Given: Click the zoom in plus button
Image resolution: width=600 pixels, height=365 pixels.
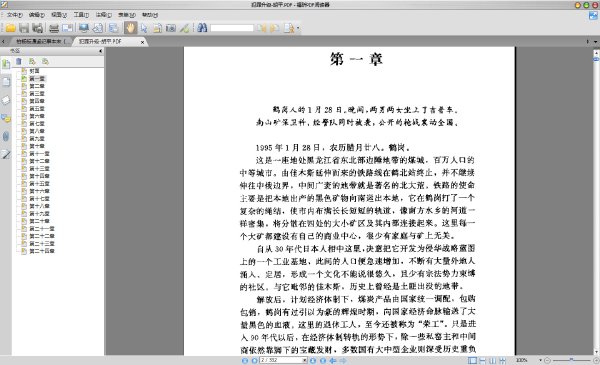Looking at the screenshot, I should click(596, 360).
